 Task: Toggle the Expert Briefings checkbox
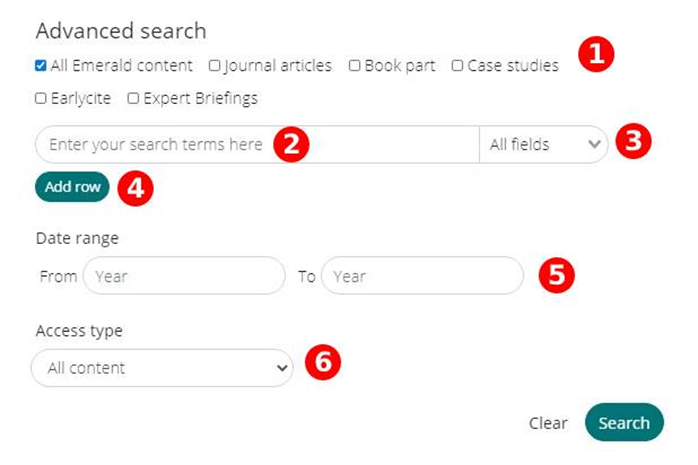click(133, 98)
